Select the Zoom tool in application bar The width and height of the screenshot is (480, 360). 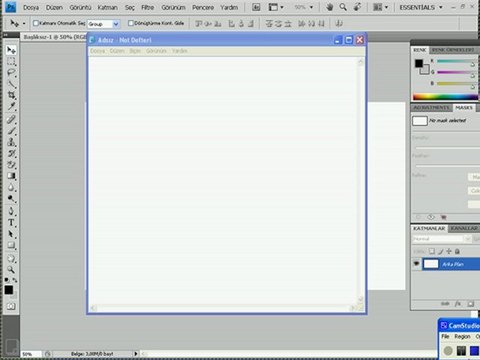343,7
